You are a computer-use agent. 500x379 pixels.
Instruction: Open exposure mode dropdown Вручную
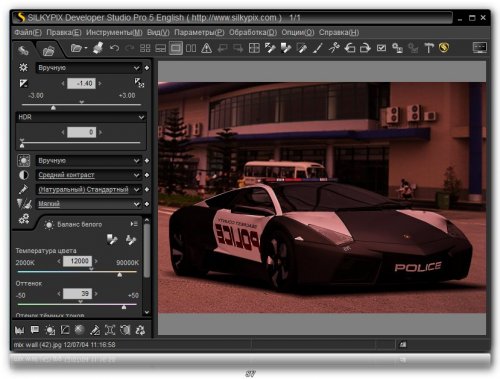[x=88, y=68]
